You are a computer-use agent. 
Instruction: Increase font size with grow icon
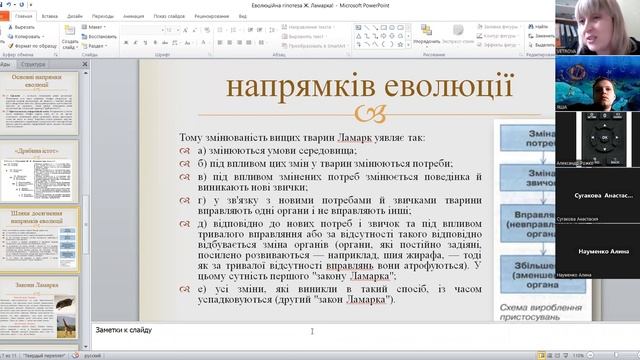[x=185, y=30]
